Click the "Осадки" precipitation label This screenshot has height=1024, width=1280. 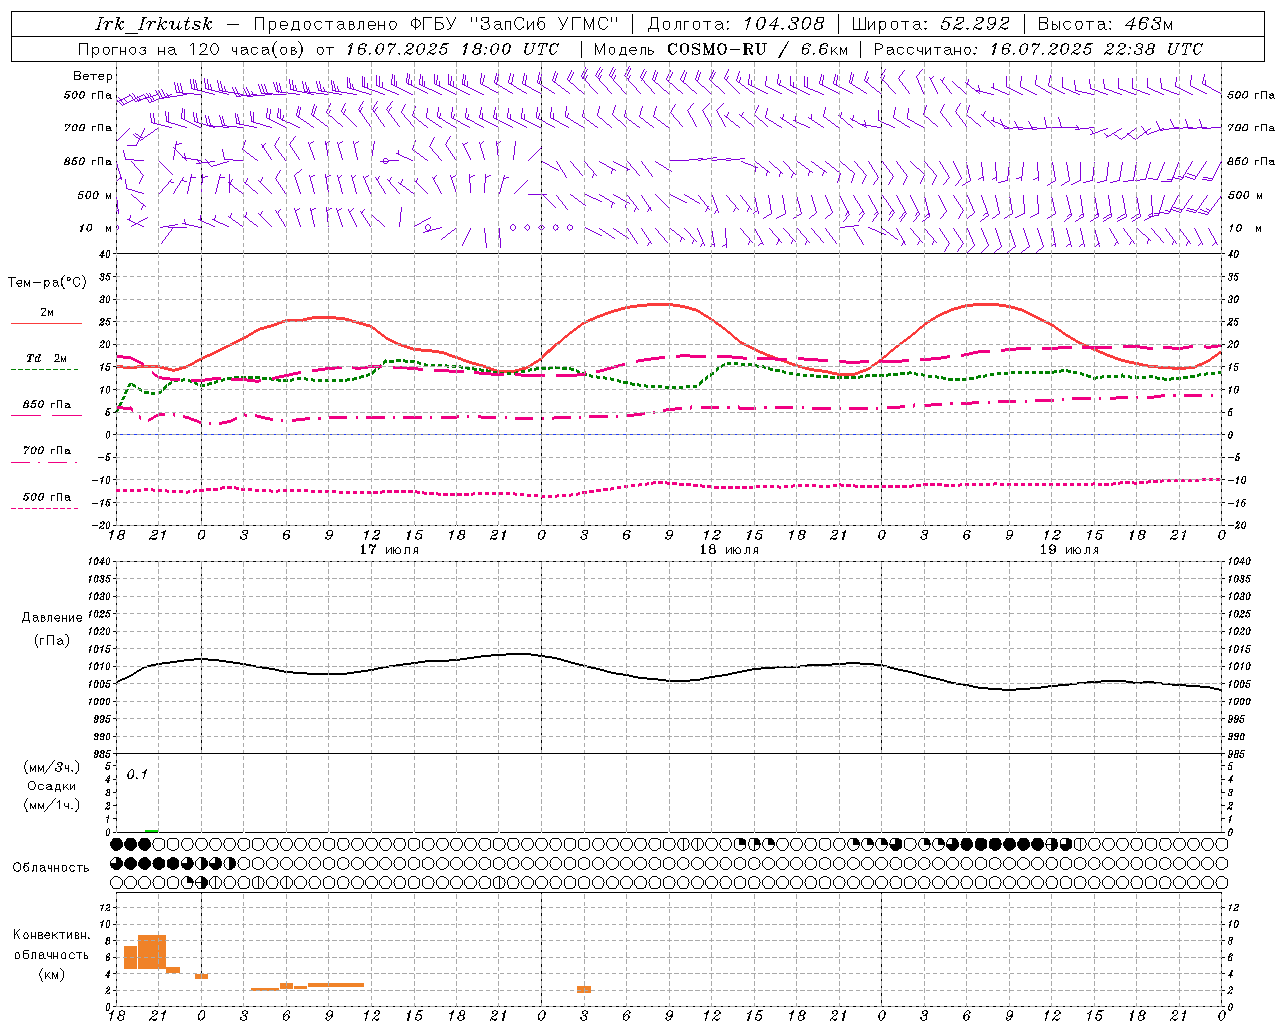coord(52,786)
